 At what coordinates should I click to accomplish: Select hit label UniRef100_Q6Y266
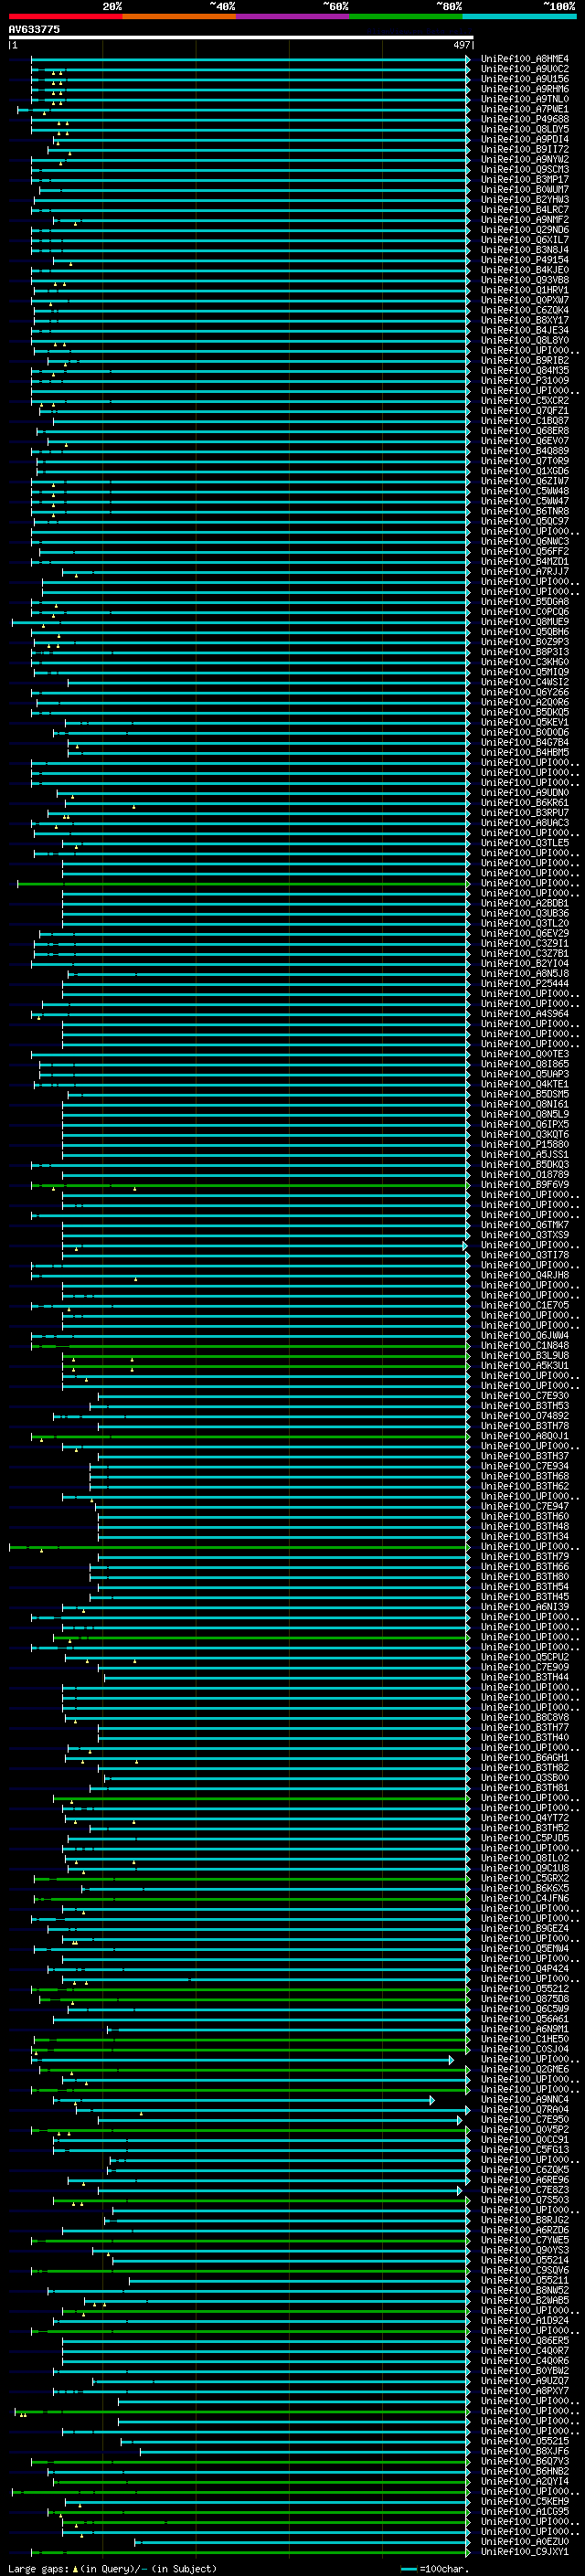525,692
